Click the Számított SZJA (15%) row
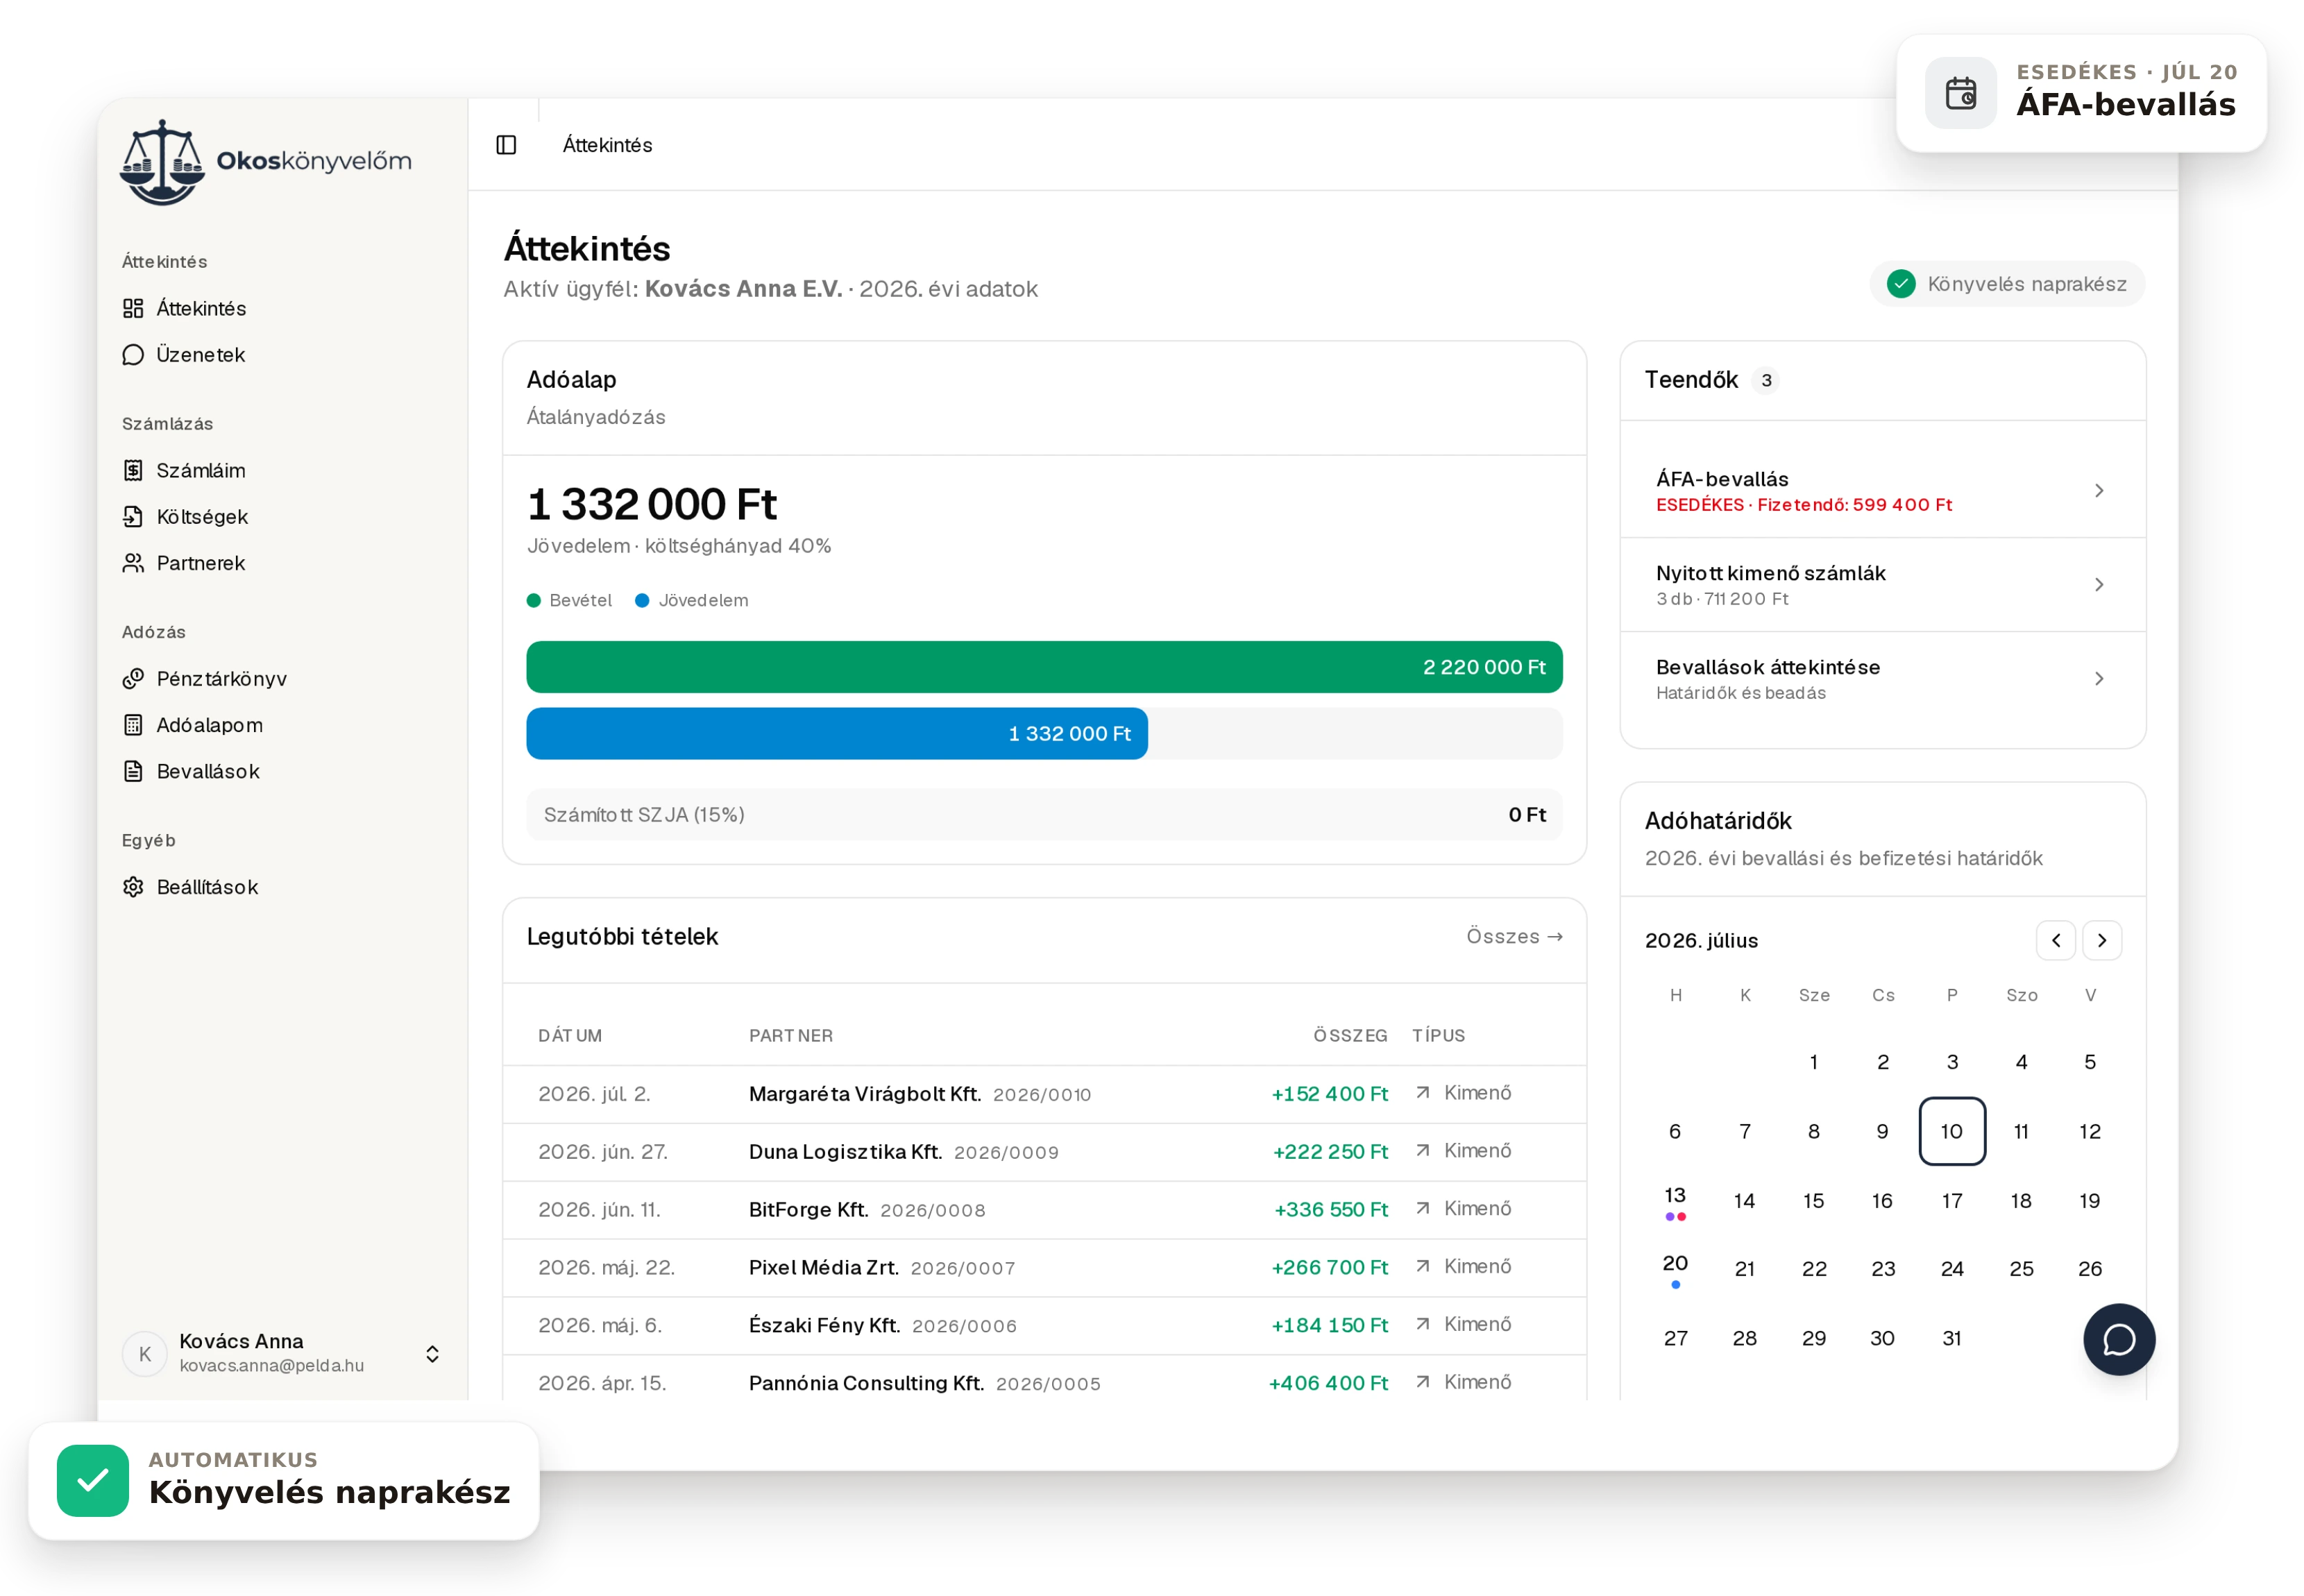The image size is (2304, 1596). coord(1044,814)
